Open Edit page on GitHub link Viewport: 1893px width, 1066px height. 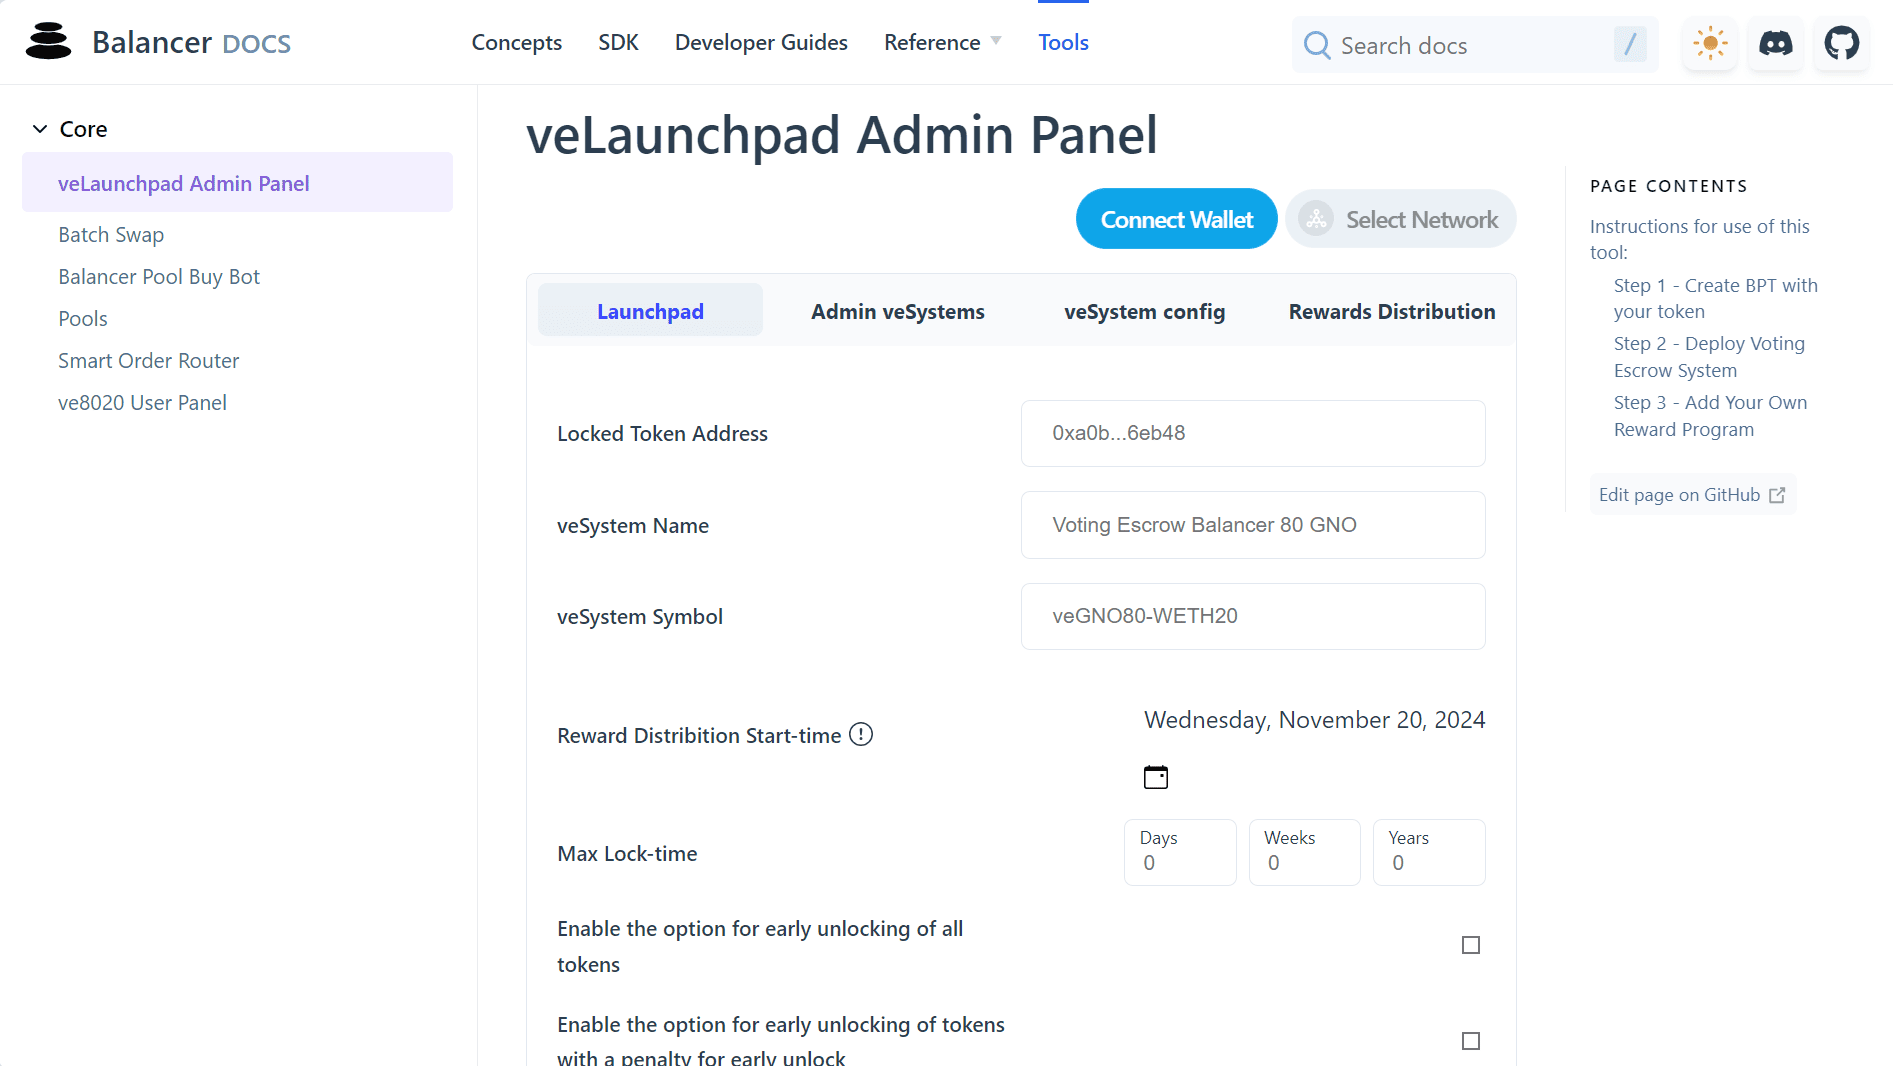[1691, 495]
